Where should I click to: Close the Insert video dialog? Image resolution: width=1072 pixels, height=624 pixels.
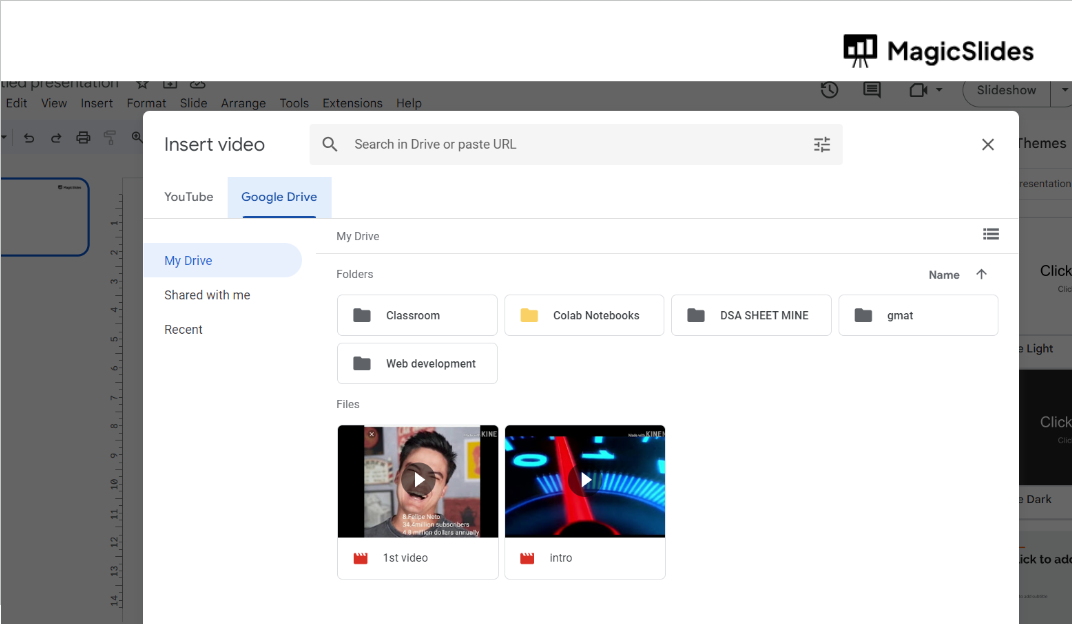pyautogui.click(x=987, y=145)
